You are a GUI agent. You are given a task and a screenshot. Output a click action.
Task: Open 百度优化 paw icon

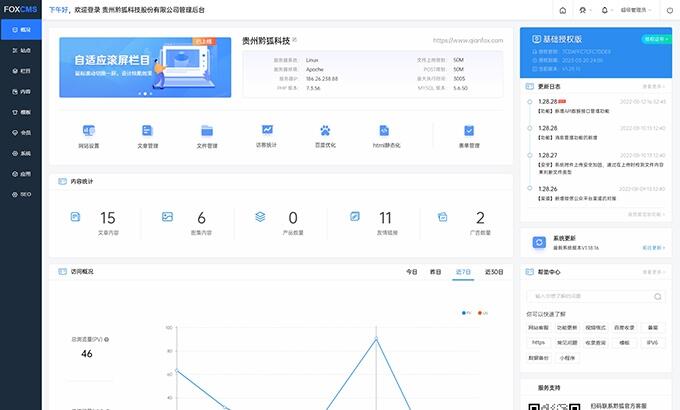[325, 131]
